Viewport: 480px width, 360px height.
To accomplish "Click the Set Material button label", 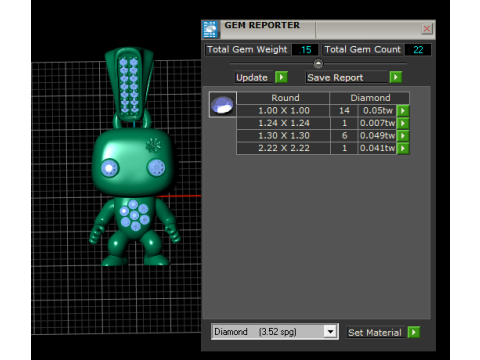I will 375,333.
